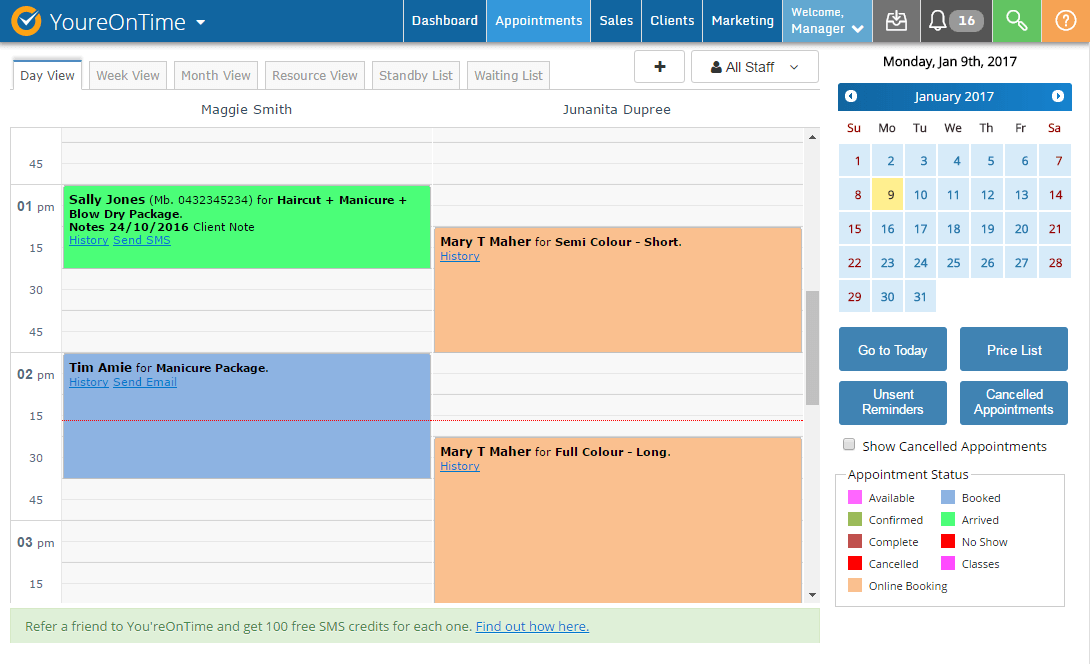Click the Booked status color swatch
The width and height of the screenshot is (1090, 664).
tap(948, 497)
